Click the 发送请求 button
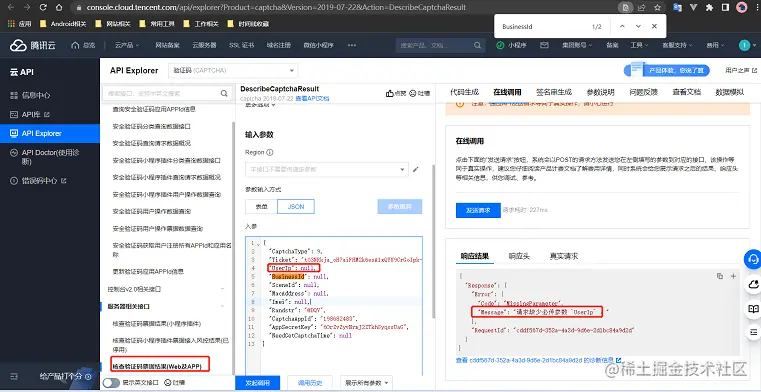 click(x=478, y=210)
